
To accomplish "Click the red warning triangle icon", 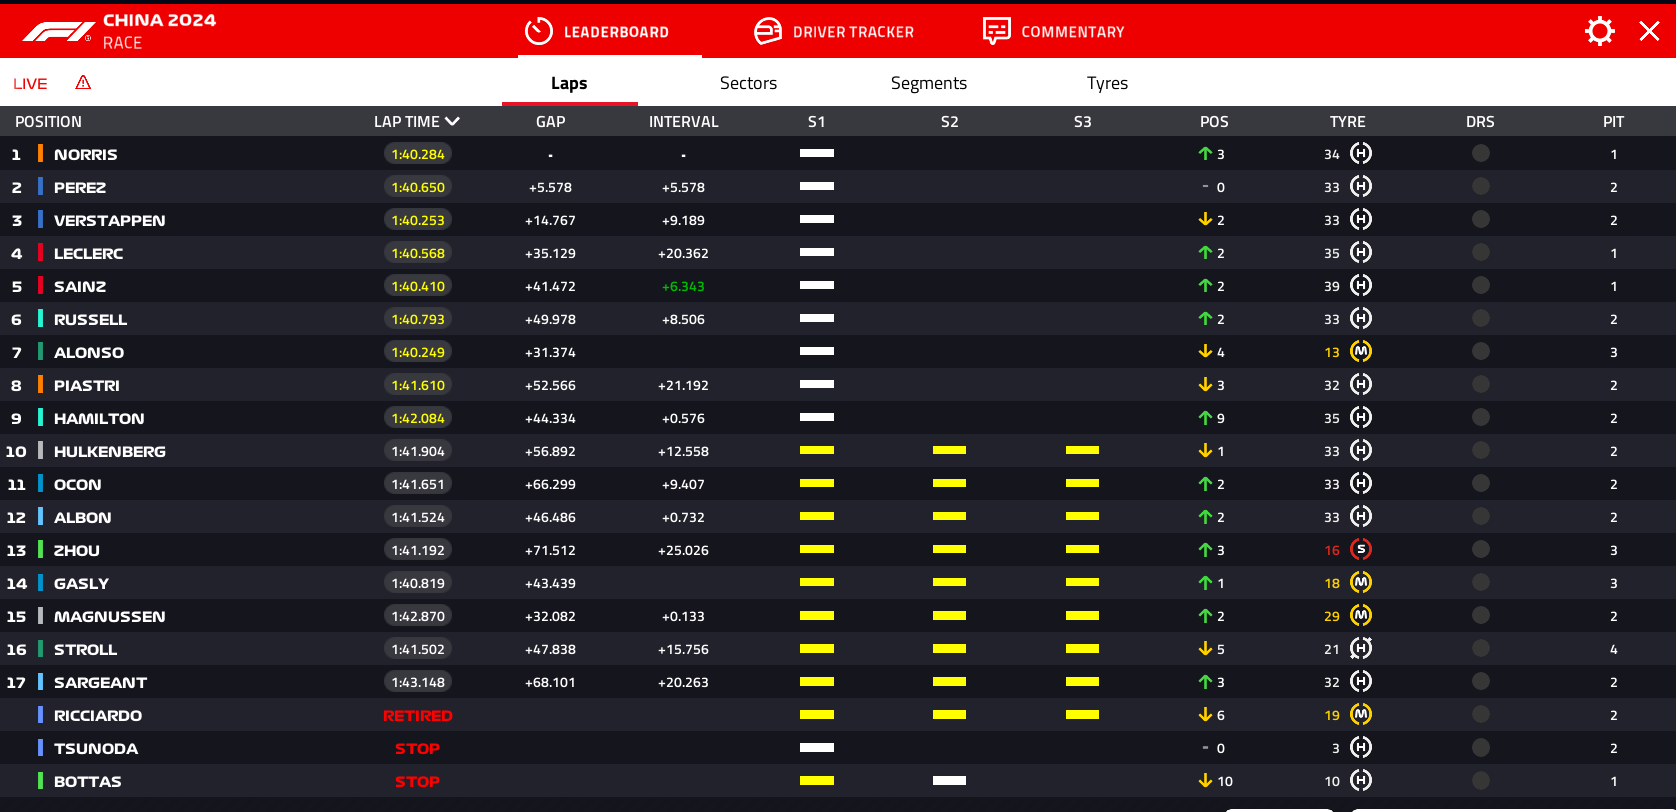I will (x=83, y=82).
